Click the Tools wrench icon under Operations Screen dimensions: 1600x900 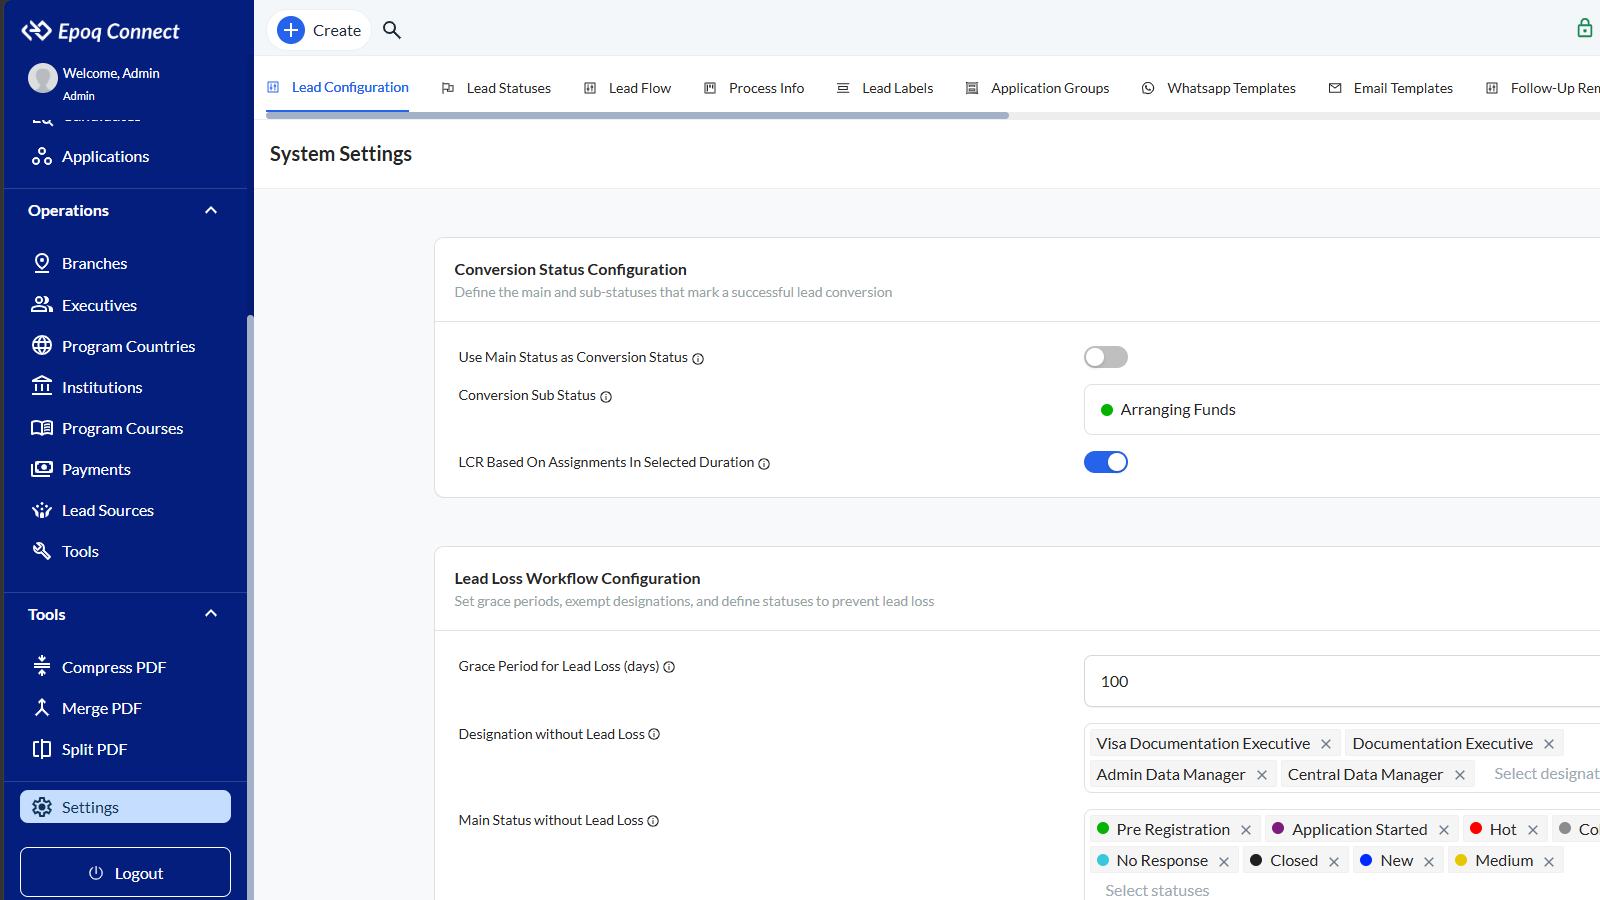[42, 551]
